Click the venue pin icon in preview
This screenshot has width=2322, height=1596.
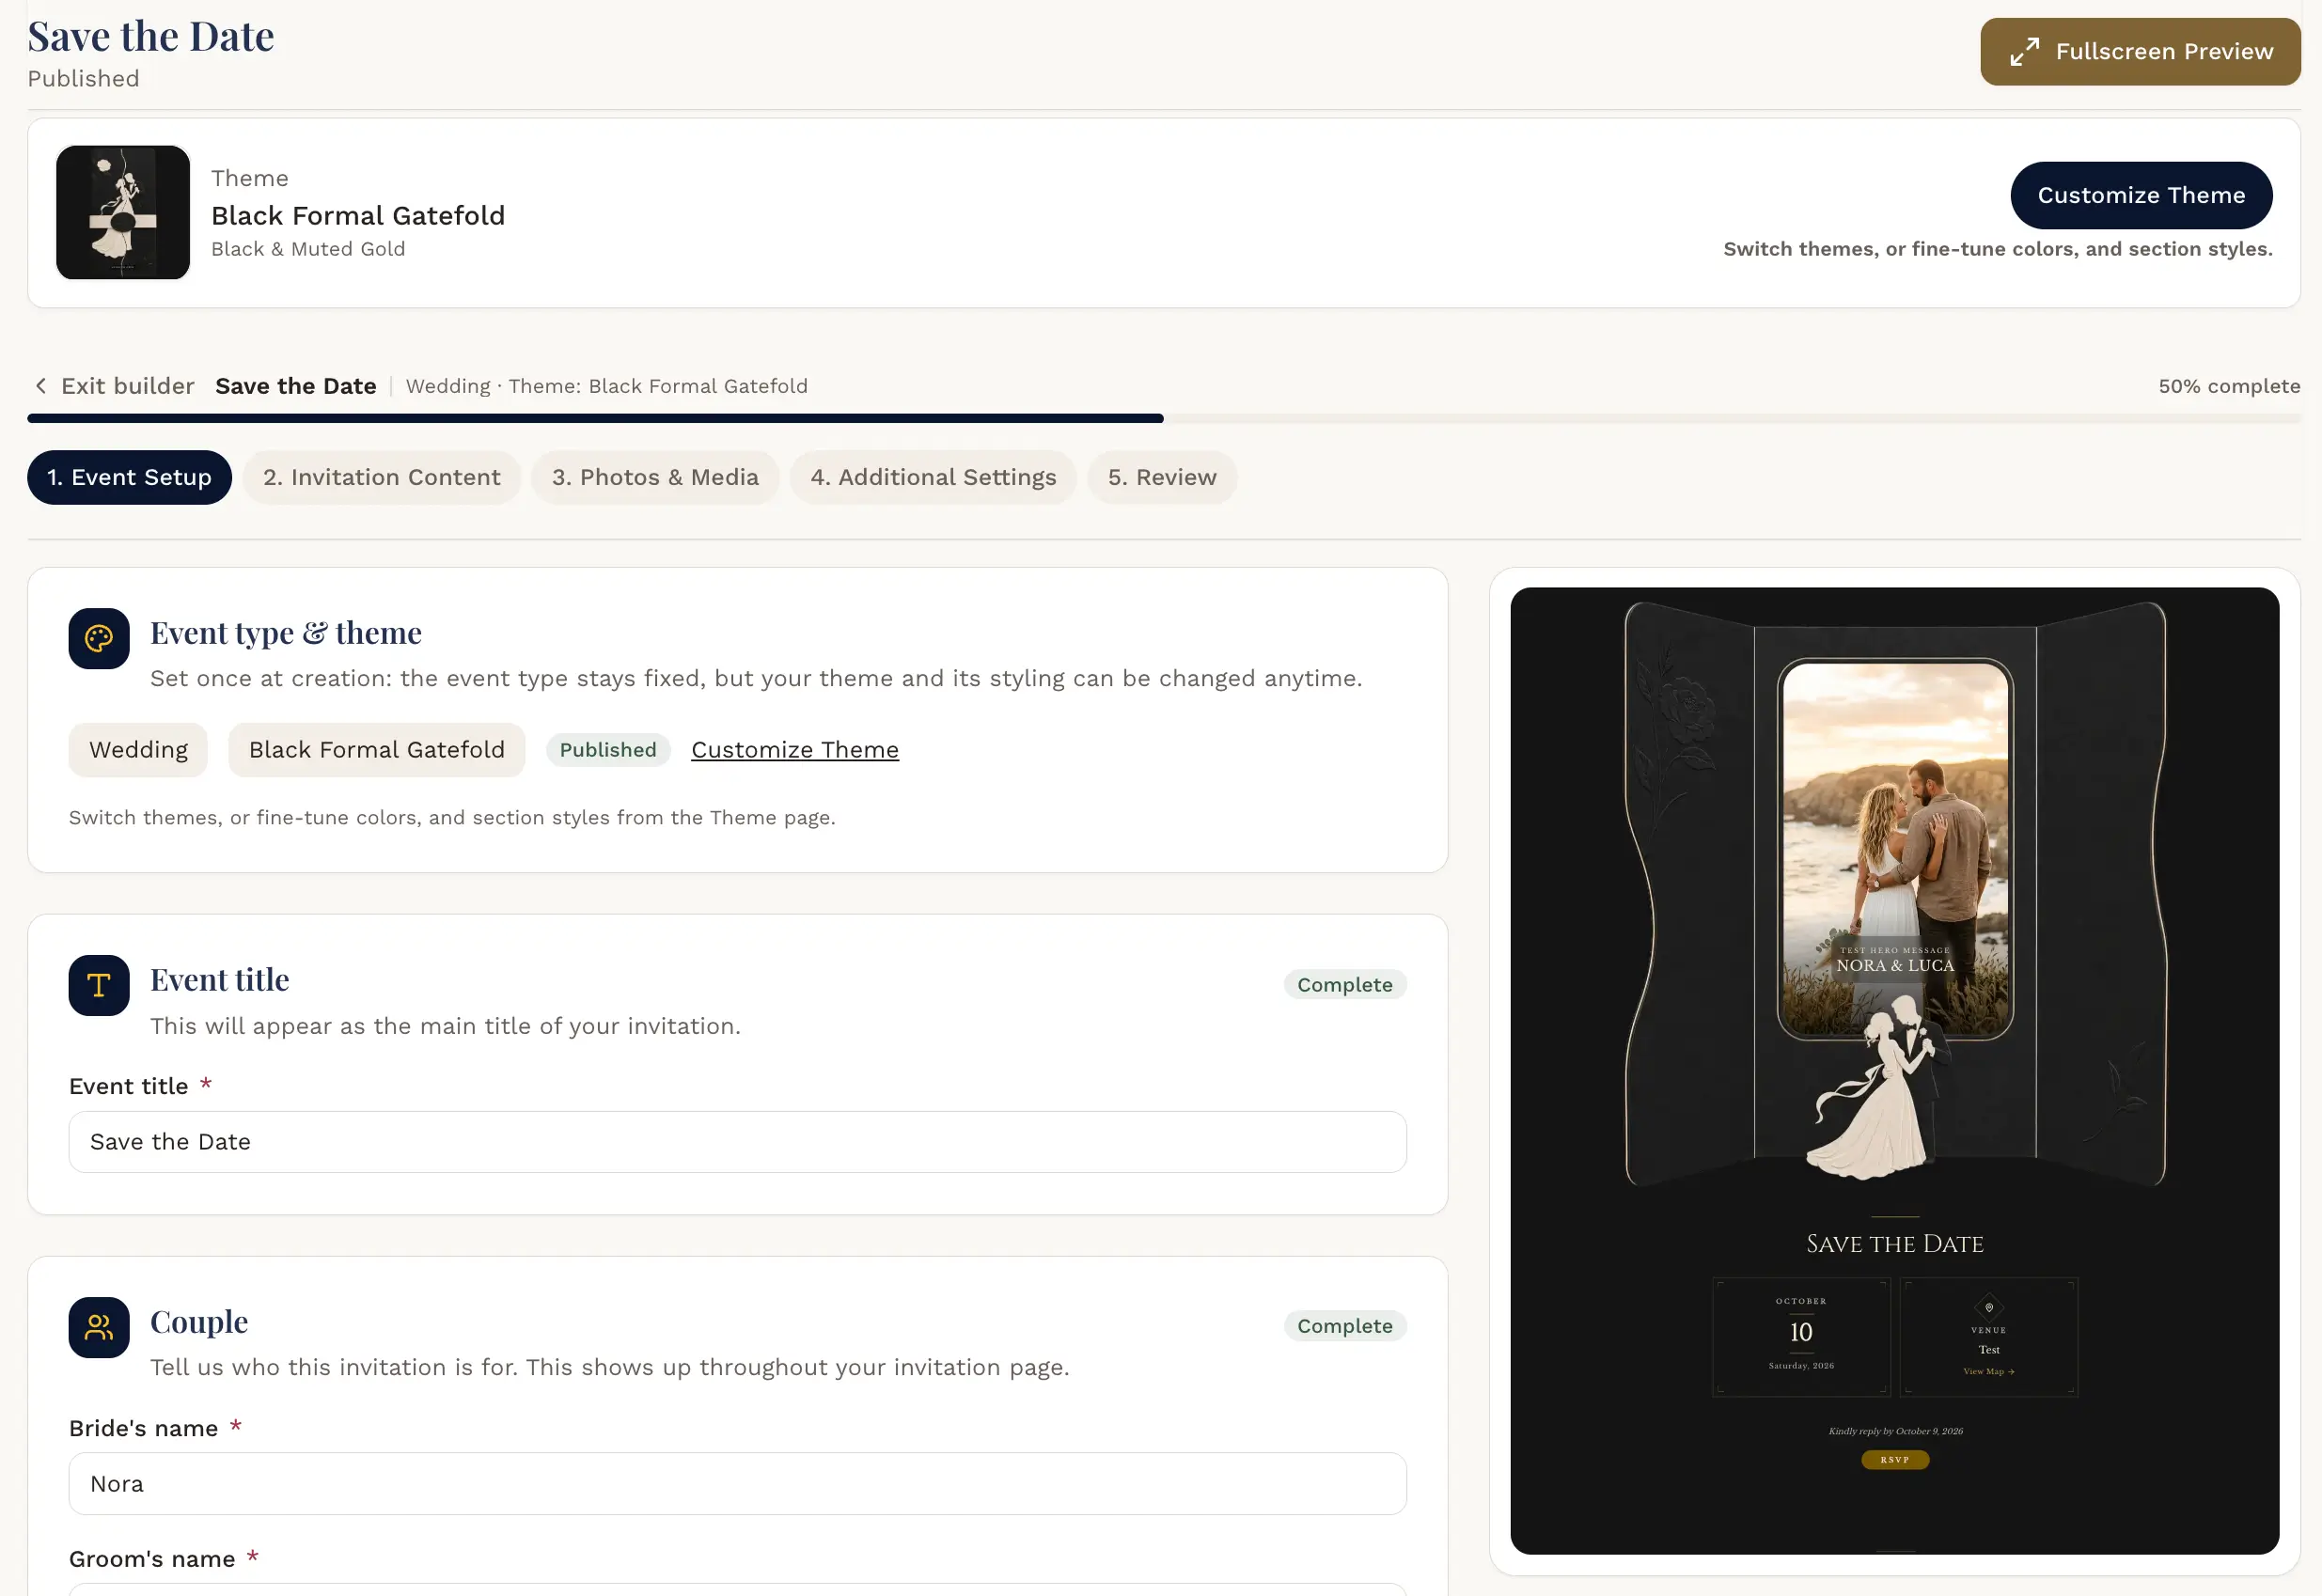click(x=1989, y=1308)
